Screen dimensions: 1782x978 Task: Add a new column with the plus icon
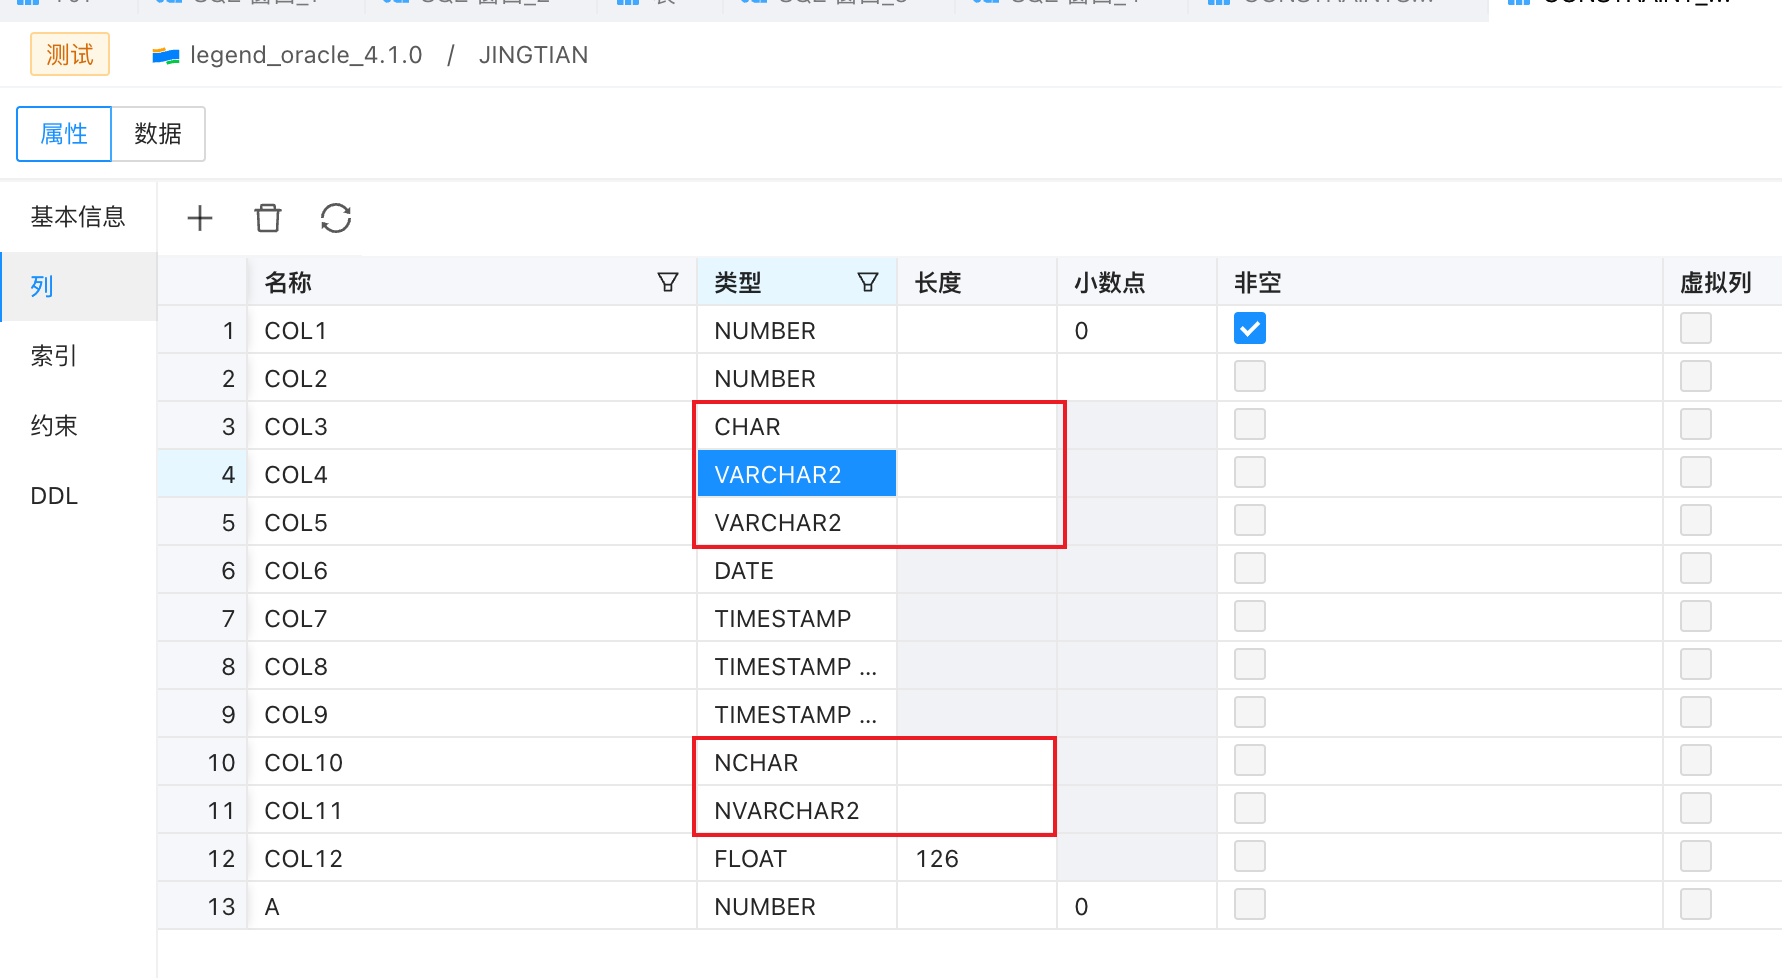tap(200, 218)
